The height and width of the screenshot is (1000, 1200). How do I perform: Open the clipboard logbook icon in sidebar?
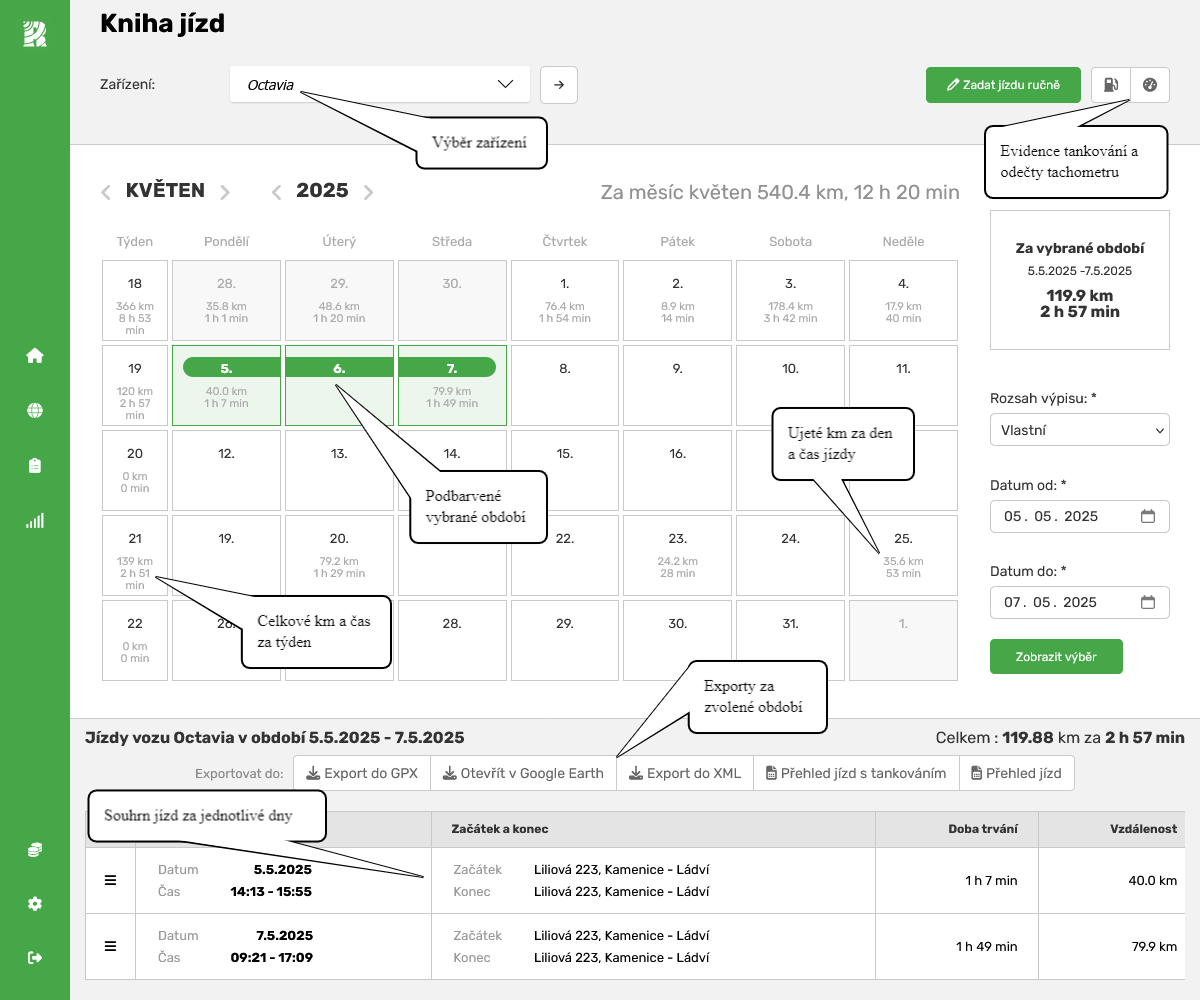point(35,466)
